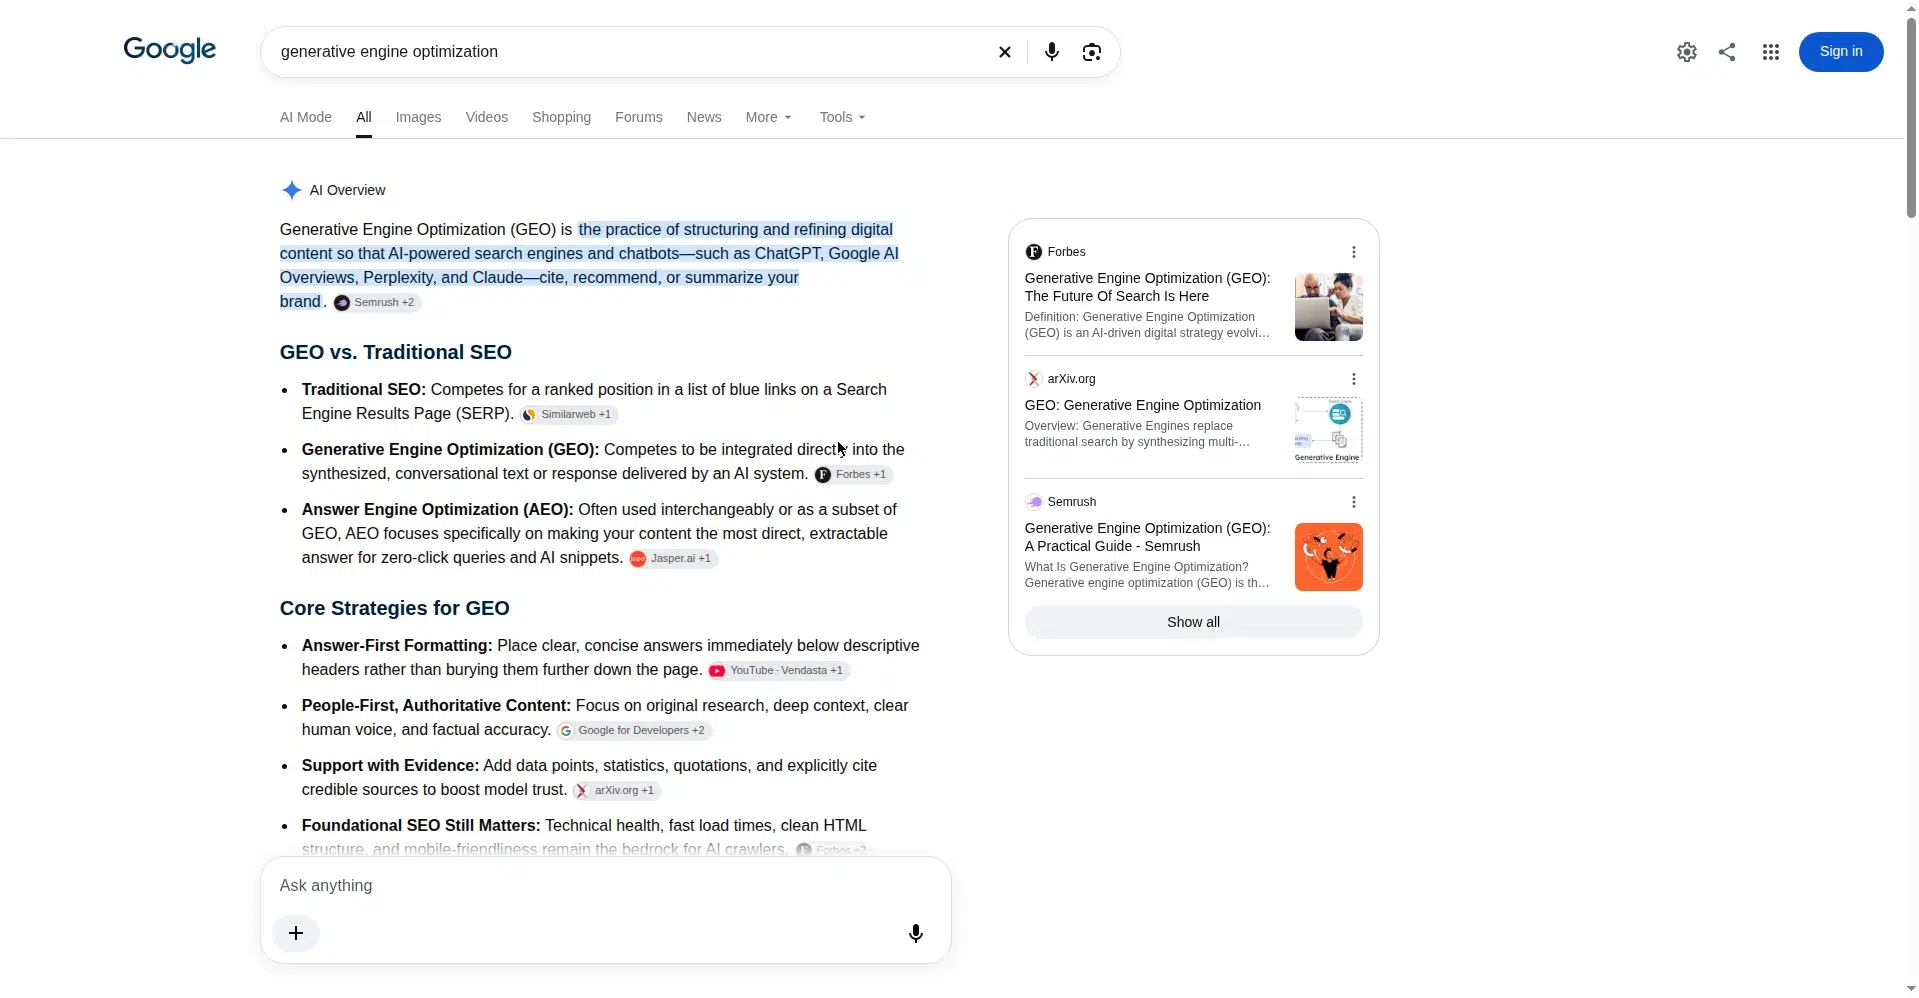
Task: Click the search query text field
Action: (x=630, y=52)
